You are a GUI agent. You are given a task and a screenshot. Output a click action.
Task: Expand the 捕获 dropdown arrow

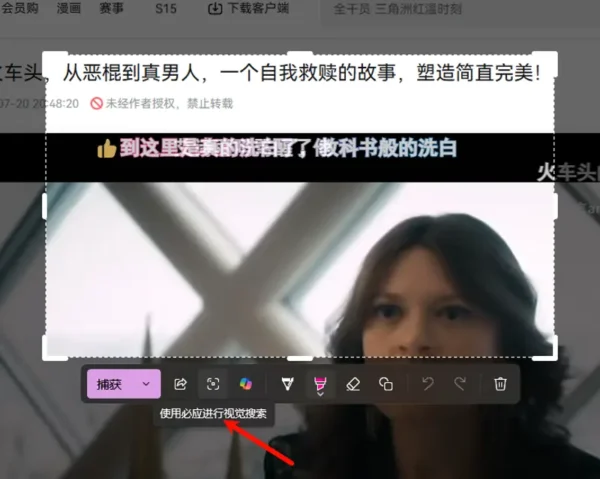(x=146, y=384)
